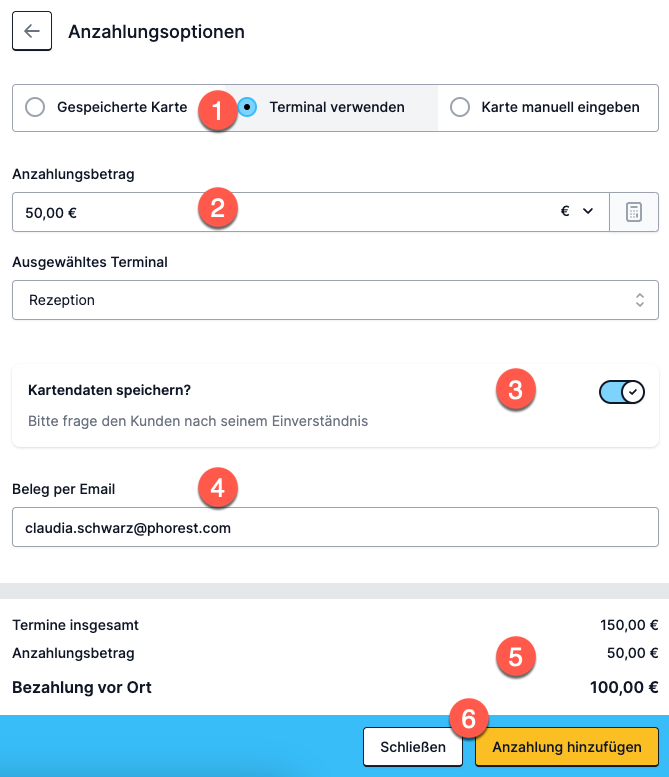This screenshot has height=777, width=669.
Task: Select Karte manuell eingeben radio option
Action: (x=460, y=107)
